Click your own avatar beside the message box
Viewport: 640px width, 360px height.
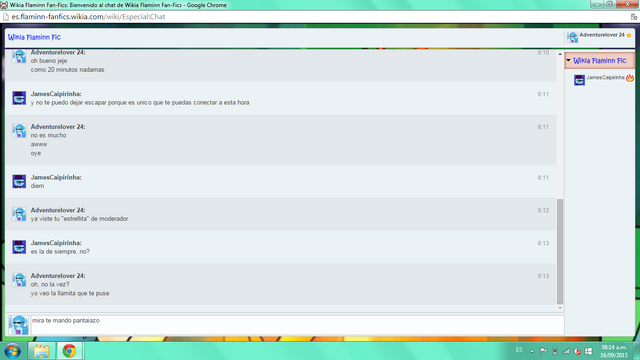point(18,325)
